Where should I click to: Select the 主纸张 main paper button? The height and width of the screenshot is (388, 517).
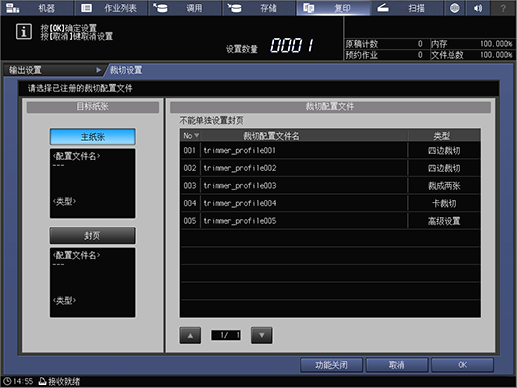click(93, 137)
